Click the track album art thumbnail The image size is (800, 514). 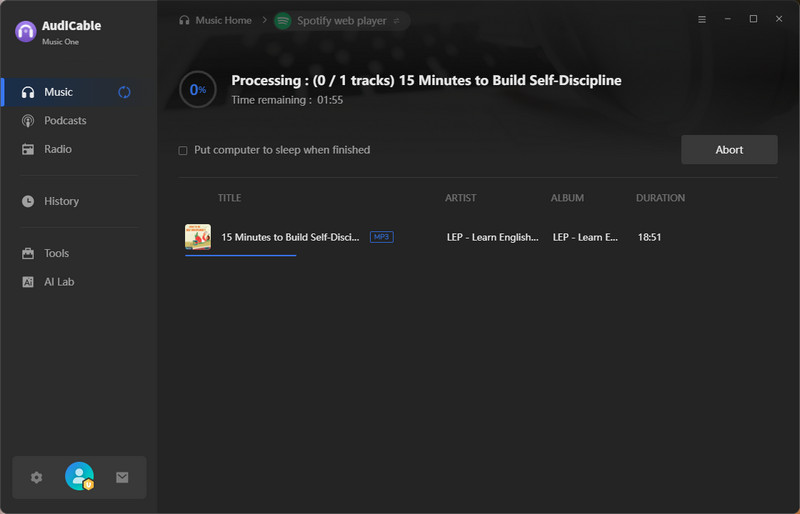[x=198, y=237]
